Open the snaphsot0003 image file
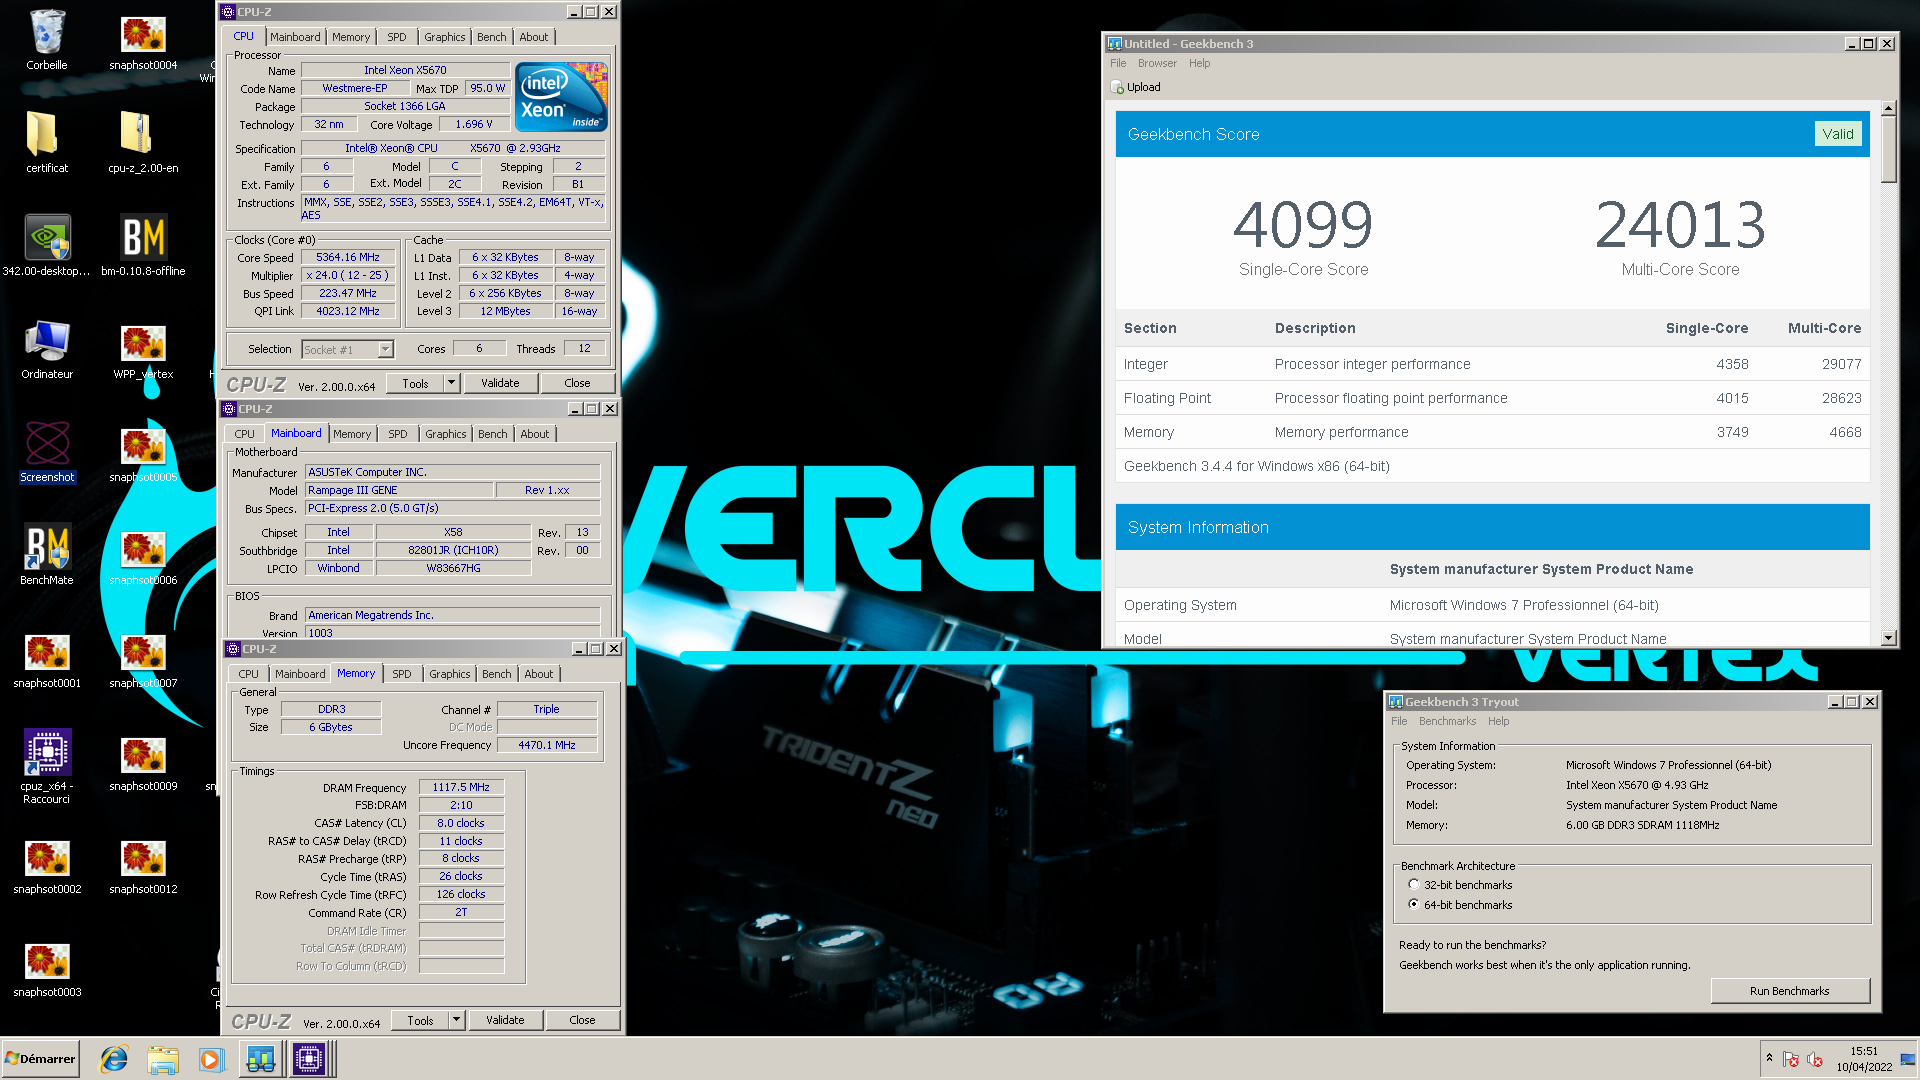Viewport: 1920px width, 1080px height. (x=47, y=967)
